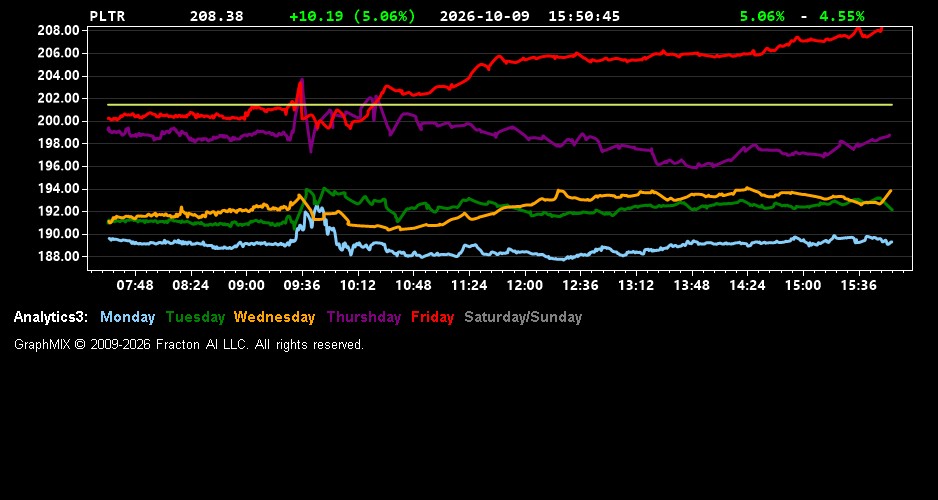Select the Thurshday legend entry
This screenshot has width=938, height=500.
click(x=364, y=317)
